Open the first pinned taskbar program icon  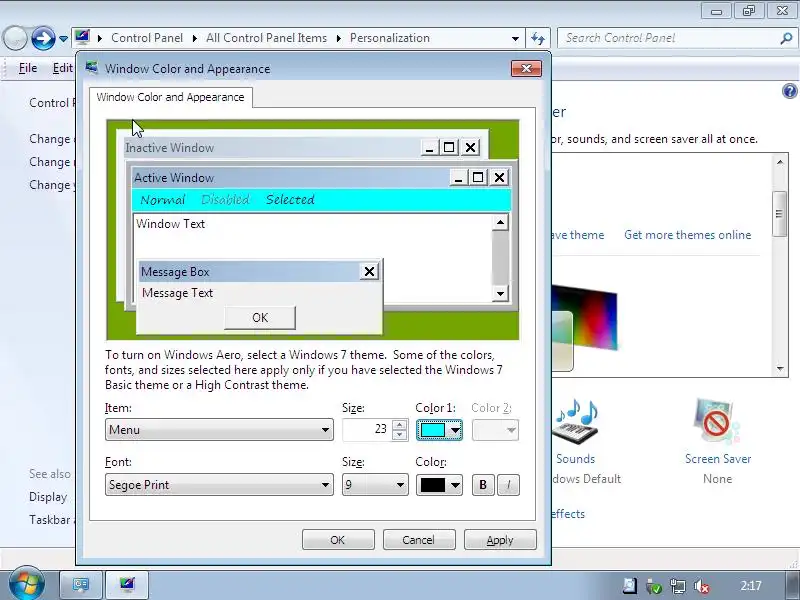[81, 585]
